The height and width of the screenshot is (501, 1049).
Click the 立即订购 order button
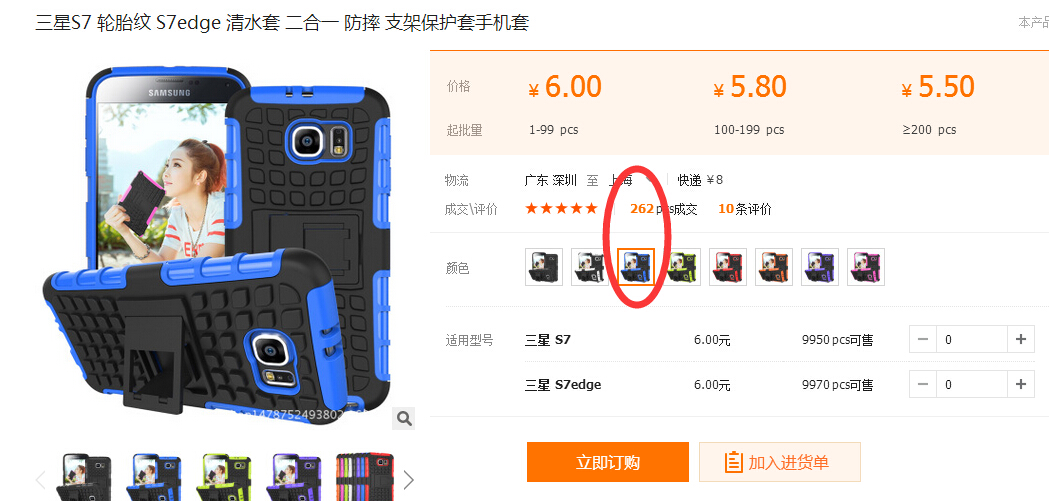607,462
